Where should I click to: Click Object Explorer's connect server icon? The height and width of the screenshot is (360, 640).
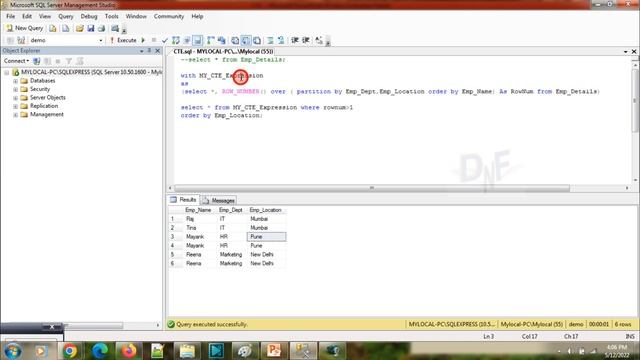37,61
